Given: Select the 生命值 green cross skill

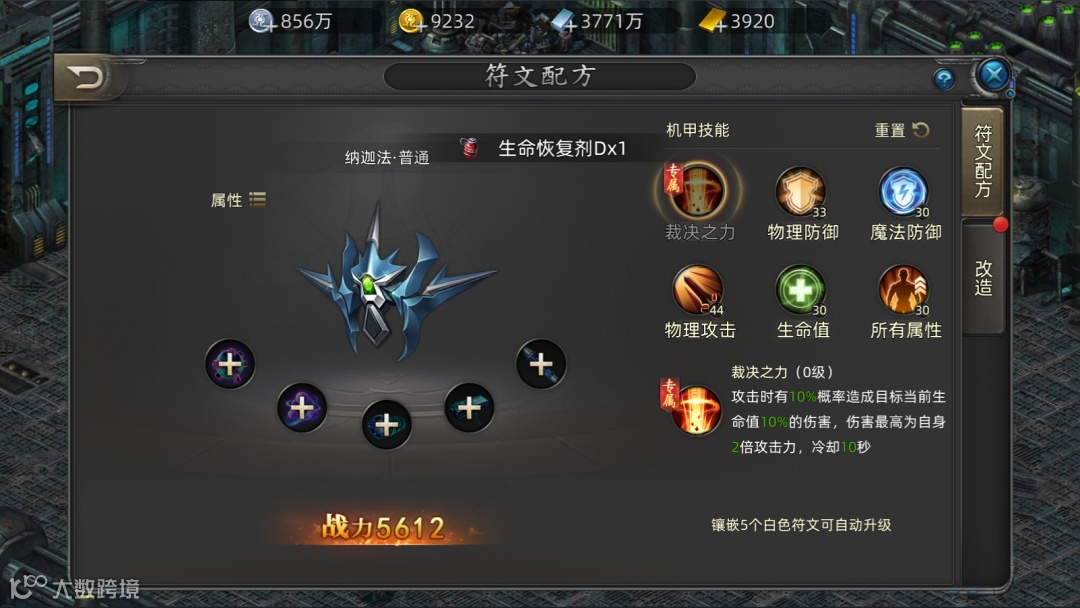Looking at the screenshot, I should 800,290.
